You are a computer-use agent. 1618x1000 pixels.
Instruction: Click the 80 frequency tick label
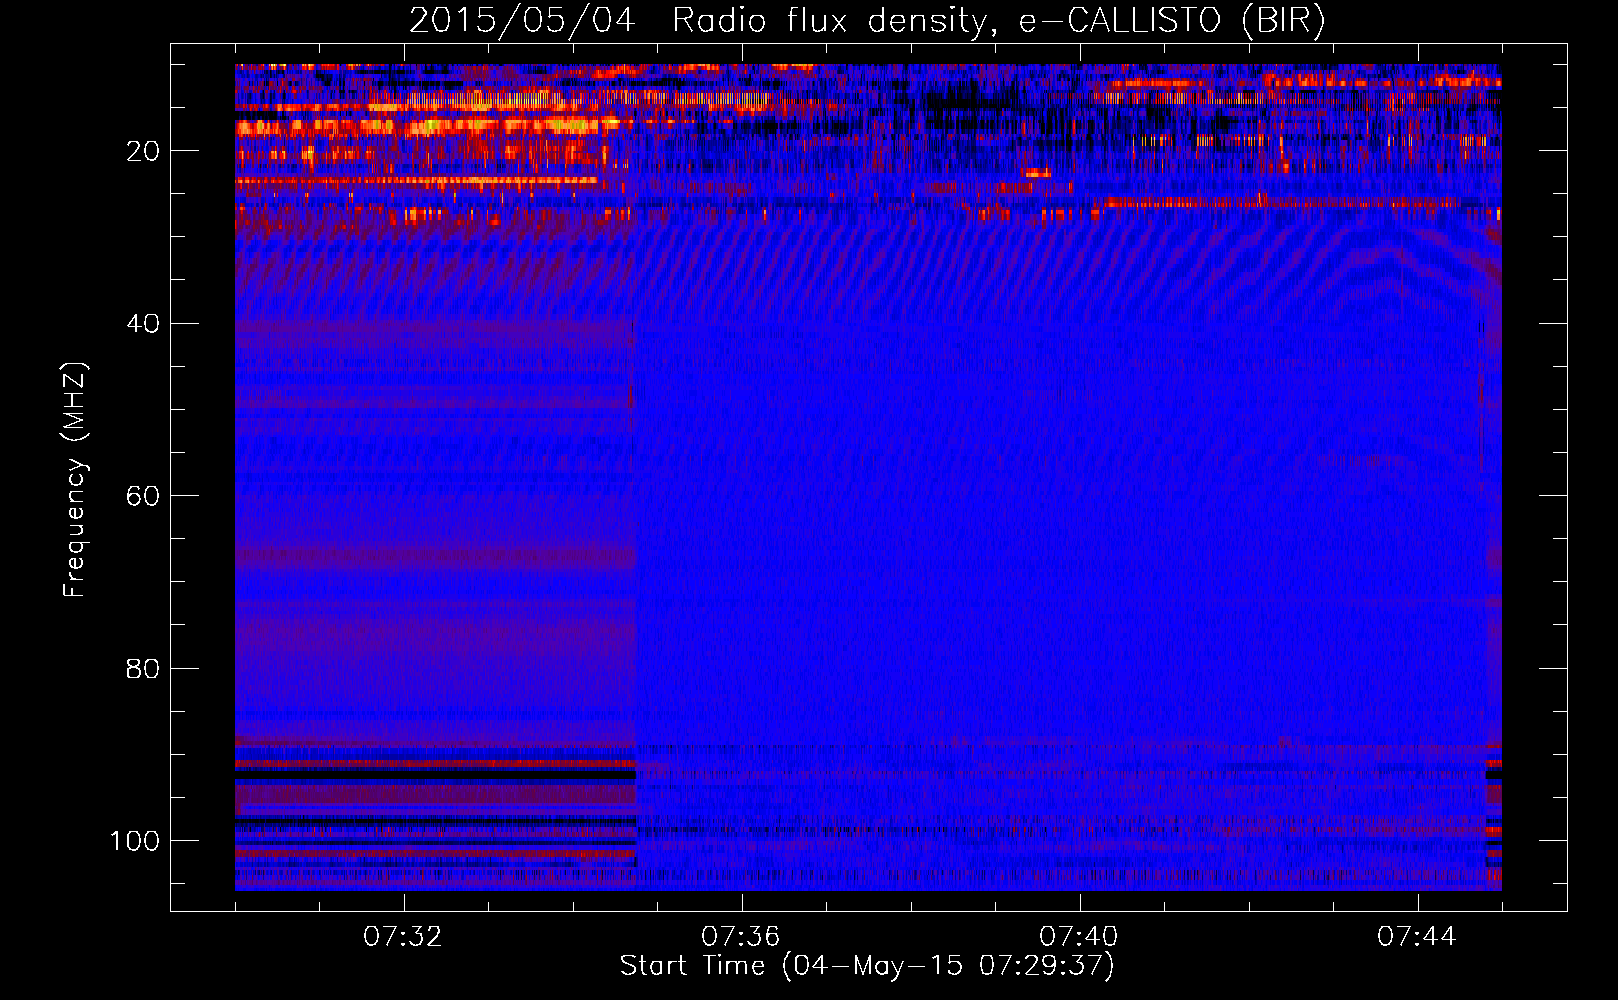[x=143, y=668]
